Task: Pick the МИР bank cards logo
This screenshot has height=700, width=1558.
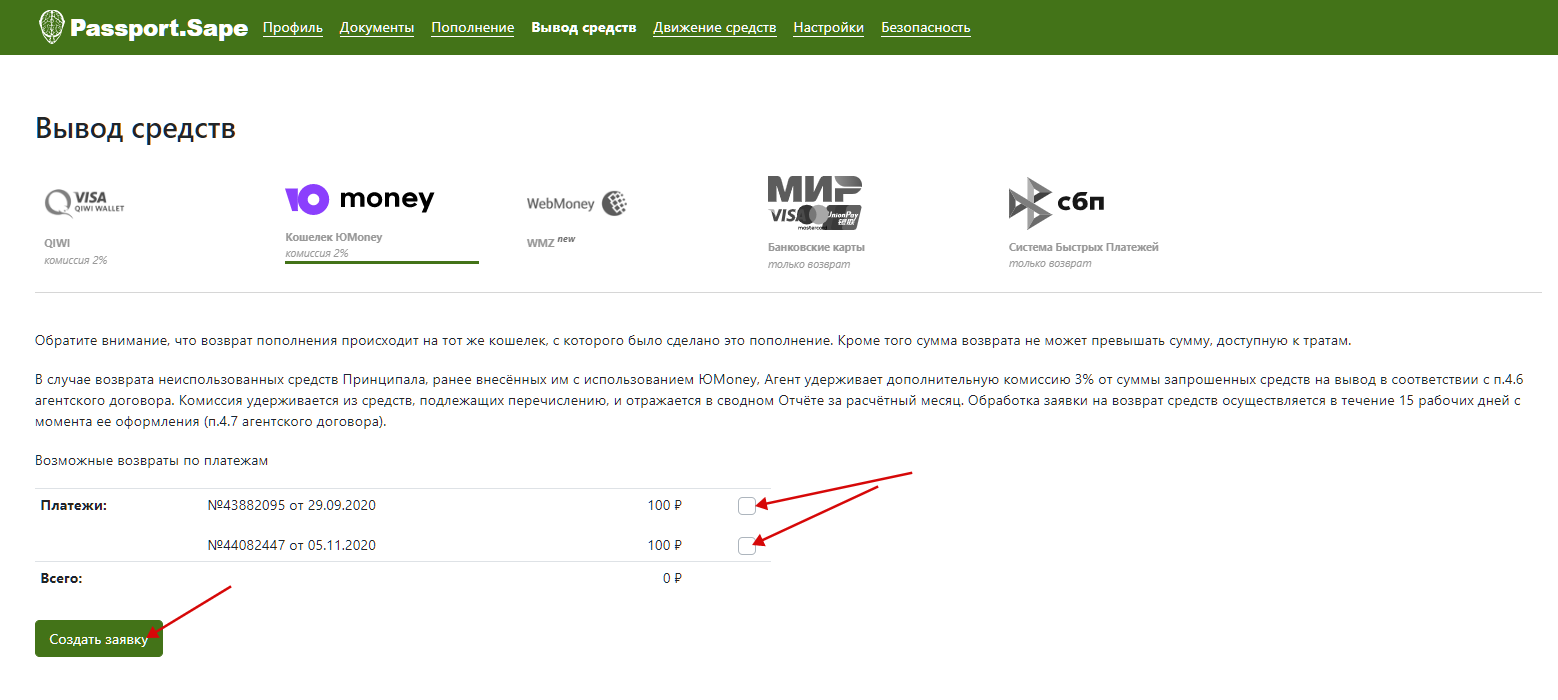Action: tap(814, 203)
